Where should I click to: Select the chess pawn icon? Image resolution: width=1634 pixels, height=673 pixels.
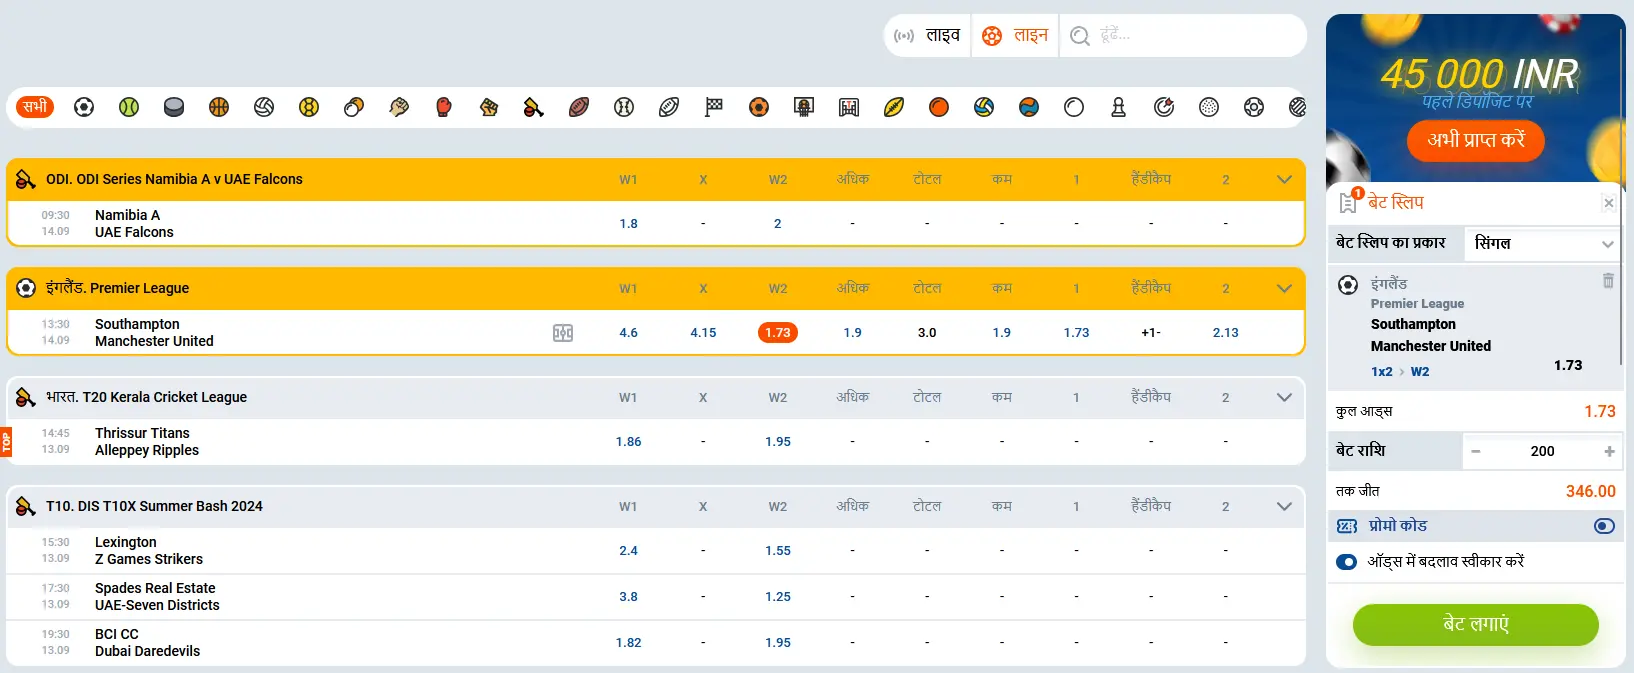[1119, 107]
